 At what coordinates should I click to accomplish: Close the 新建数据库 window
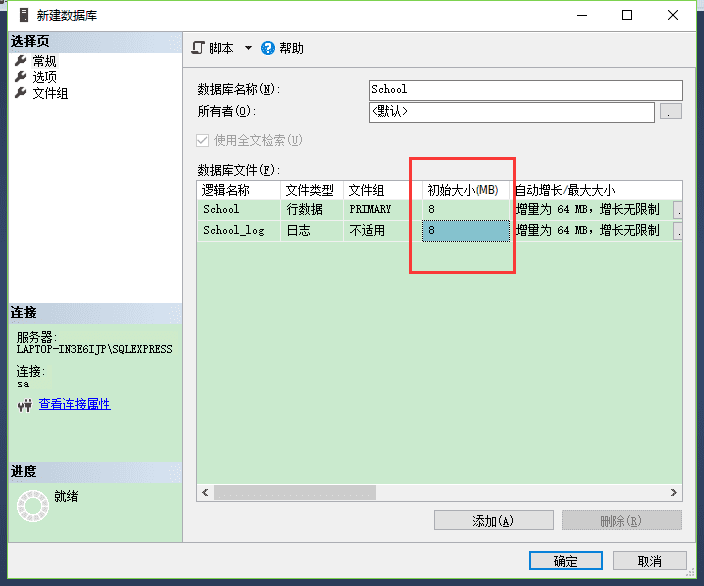673,15
